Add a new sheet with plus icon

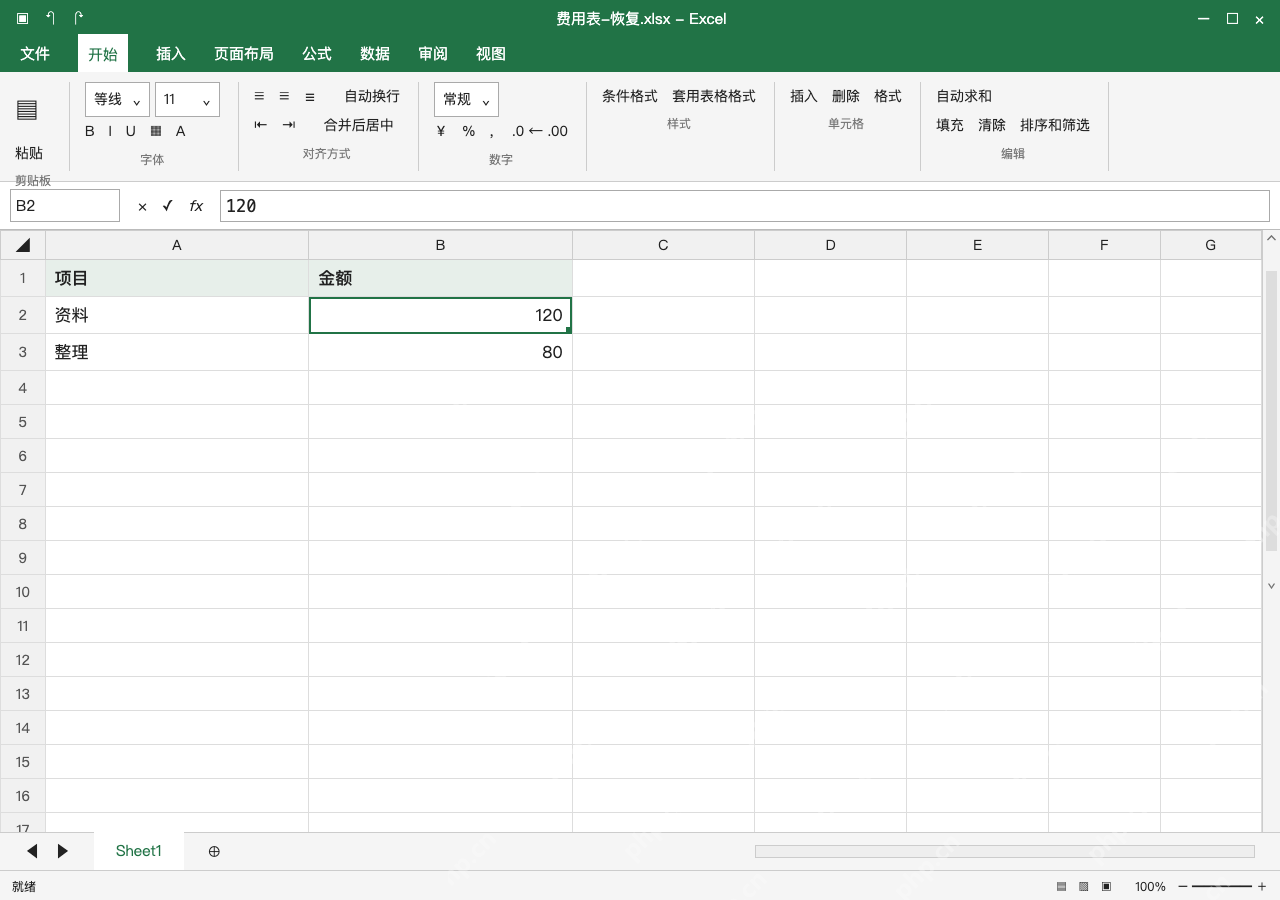[x=214, y=851]
